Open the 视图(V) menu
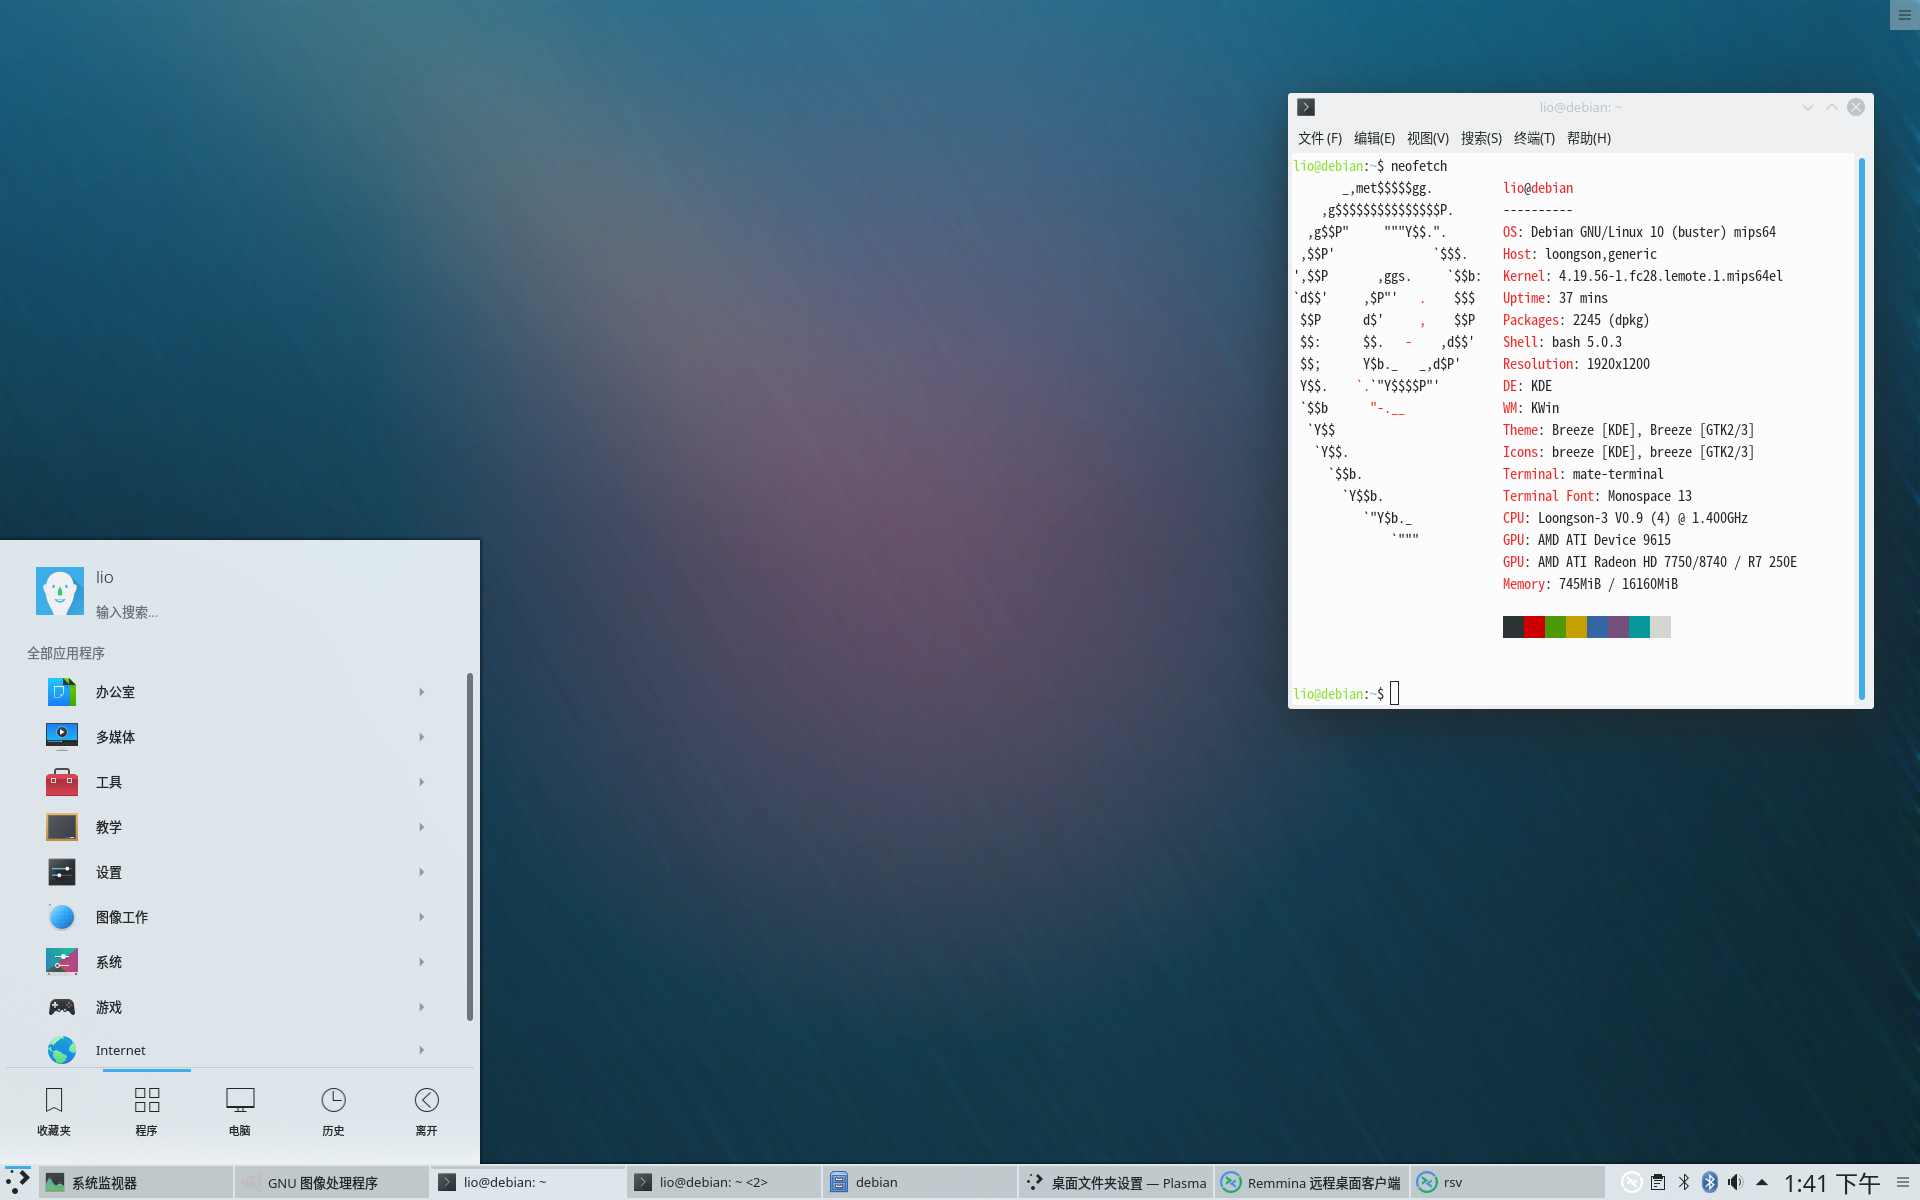Viewport: 1920px width, 1200px height. (x=1427, y=138)
